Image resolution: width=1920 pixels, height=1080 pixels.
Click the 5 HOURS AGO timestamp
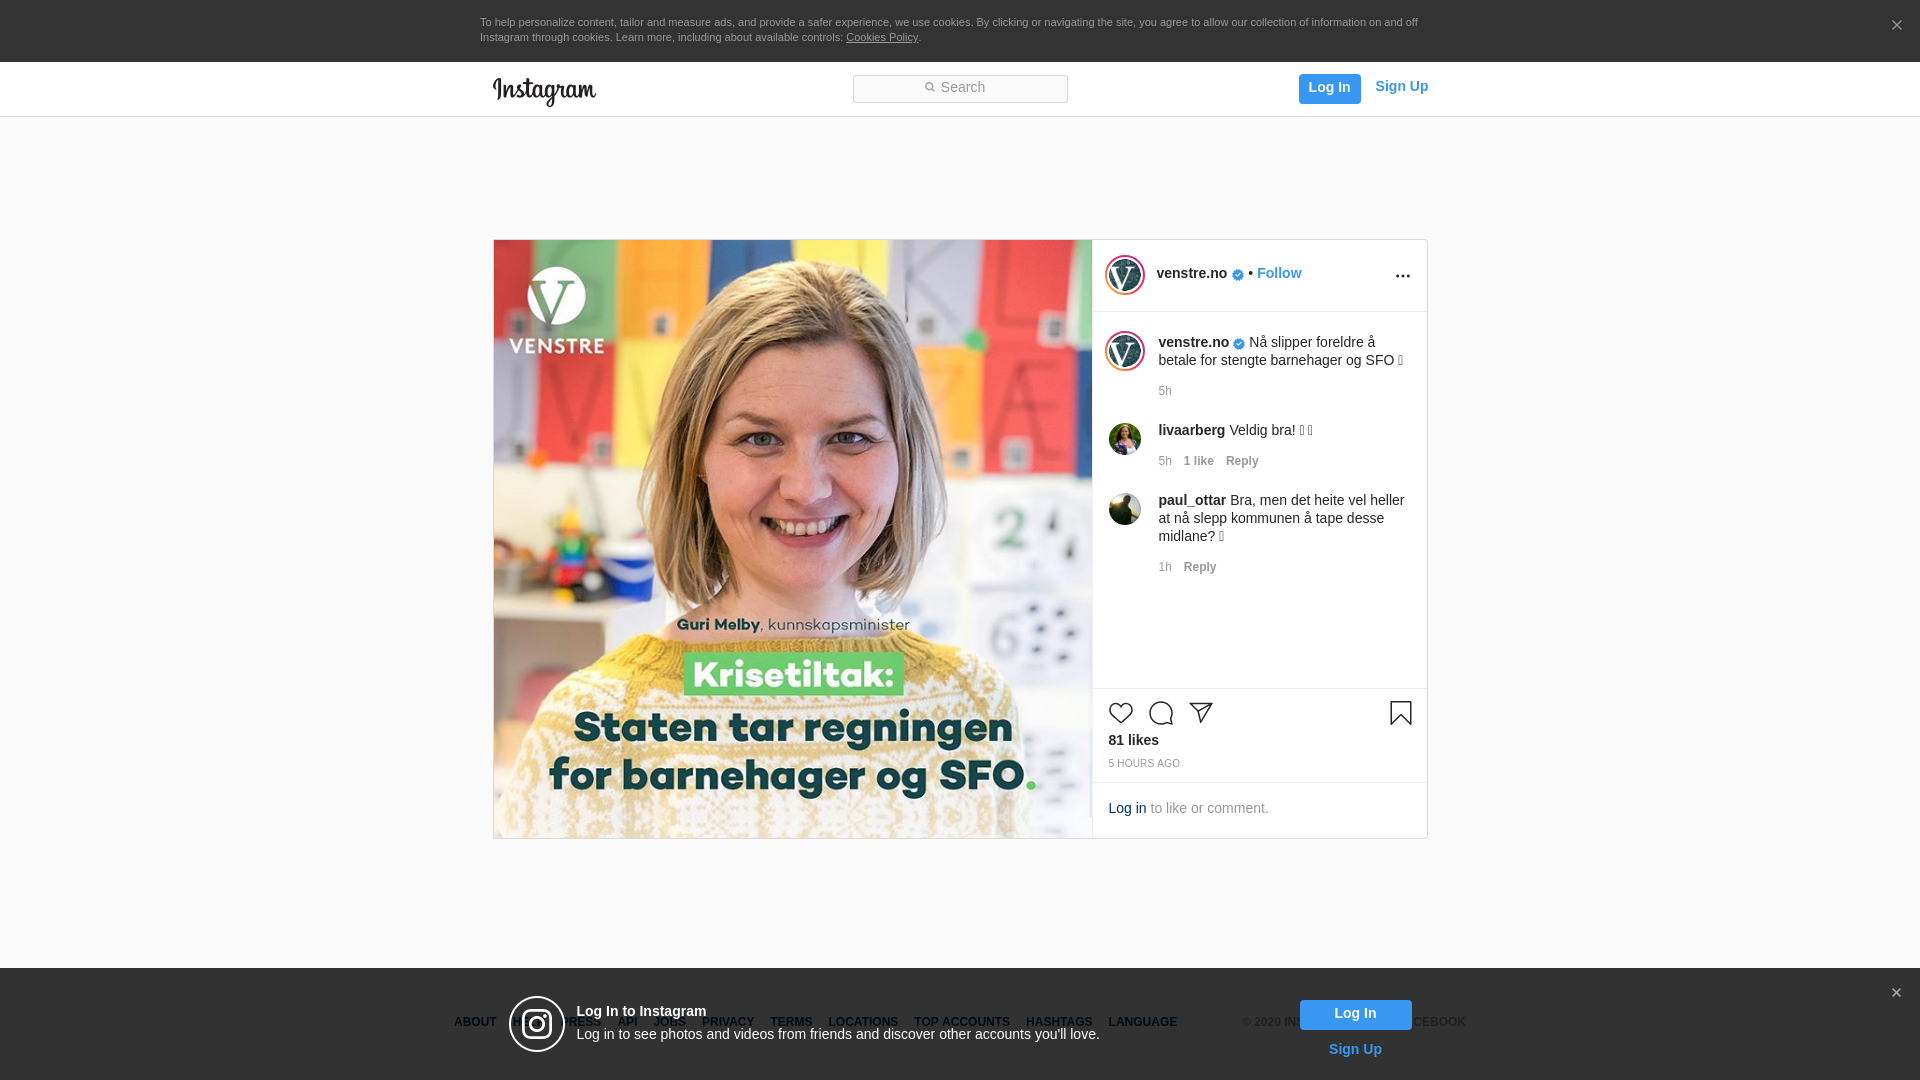point(1143,763)
